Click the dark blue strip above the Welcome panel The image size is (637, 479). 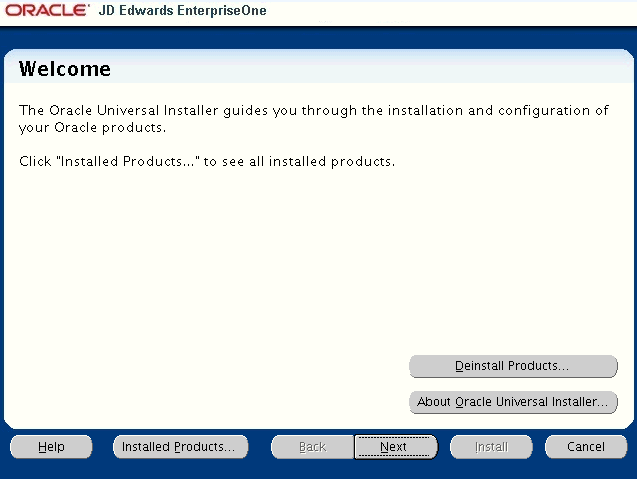(x=318, y=38)
